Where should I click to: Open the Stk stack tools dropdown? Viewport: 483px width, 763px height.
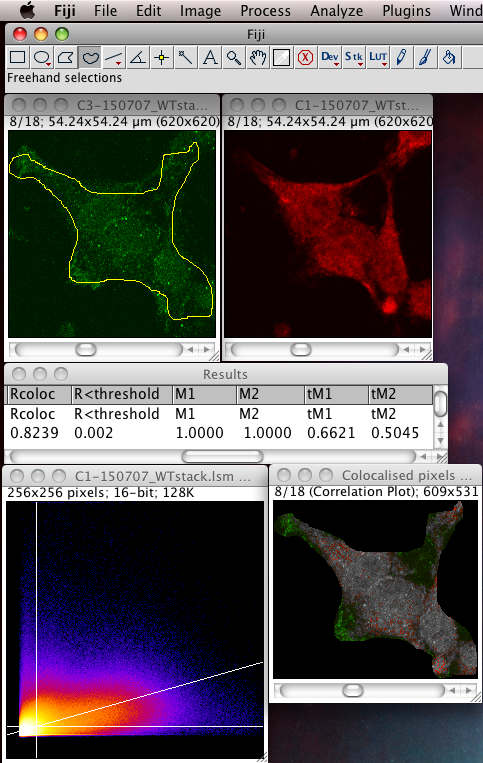coord(353,57)
